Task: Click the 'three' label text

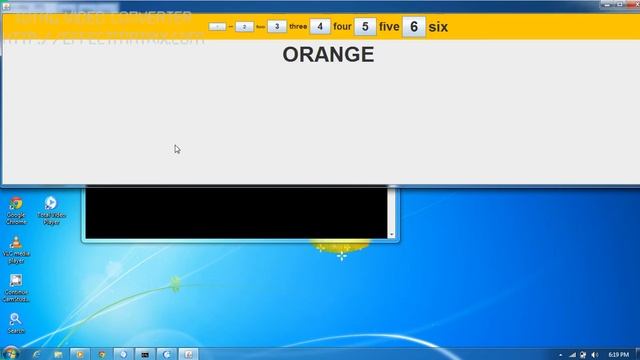Action: click(298, 27)
